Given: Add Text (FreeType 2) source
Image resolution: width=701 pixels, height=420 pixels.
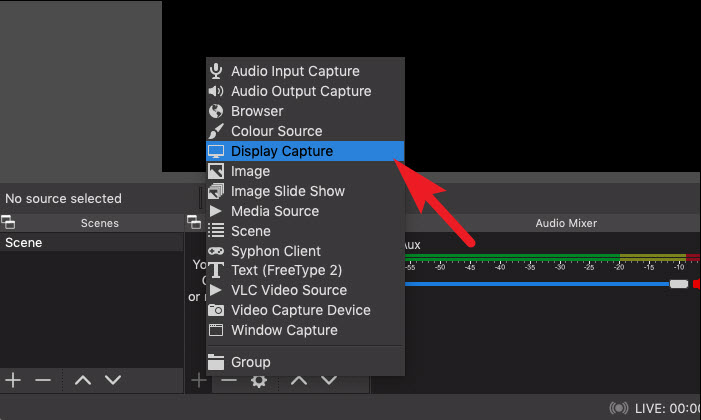Looking at the screenshot, I should click(x=305, y=271).
